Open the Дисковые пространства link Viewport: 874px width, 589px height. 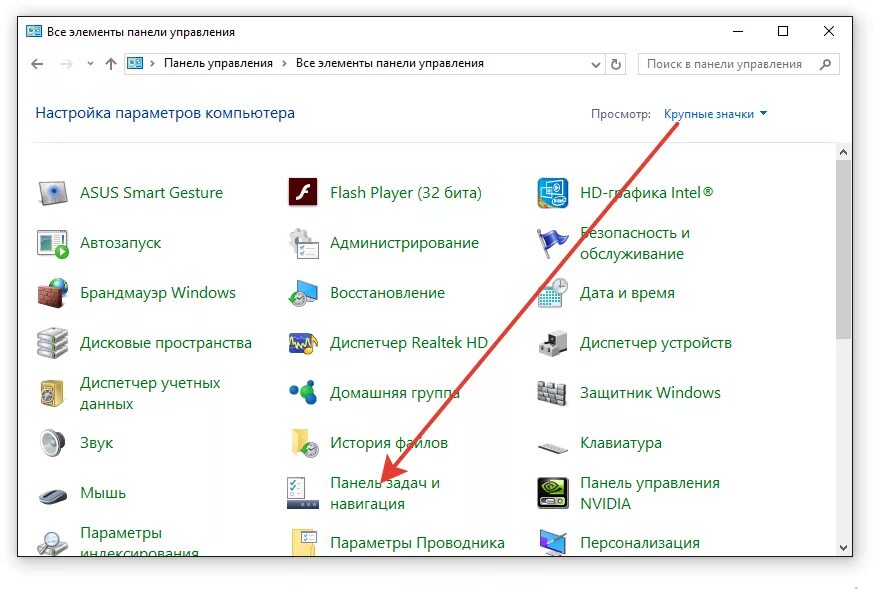pyautogui.click(x=166, y=343)
